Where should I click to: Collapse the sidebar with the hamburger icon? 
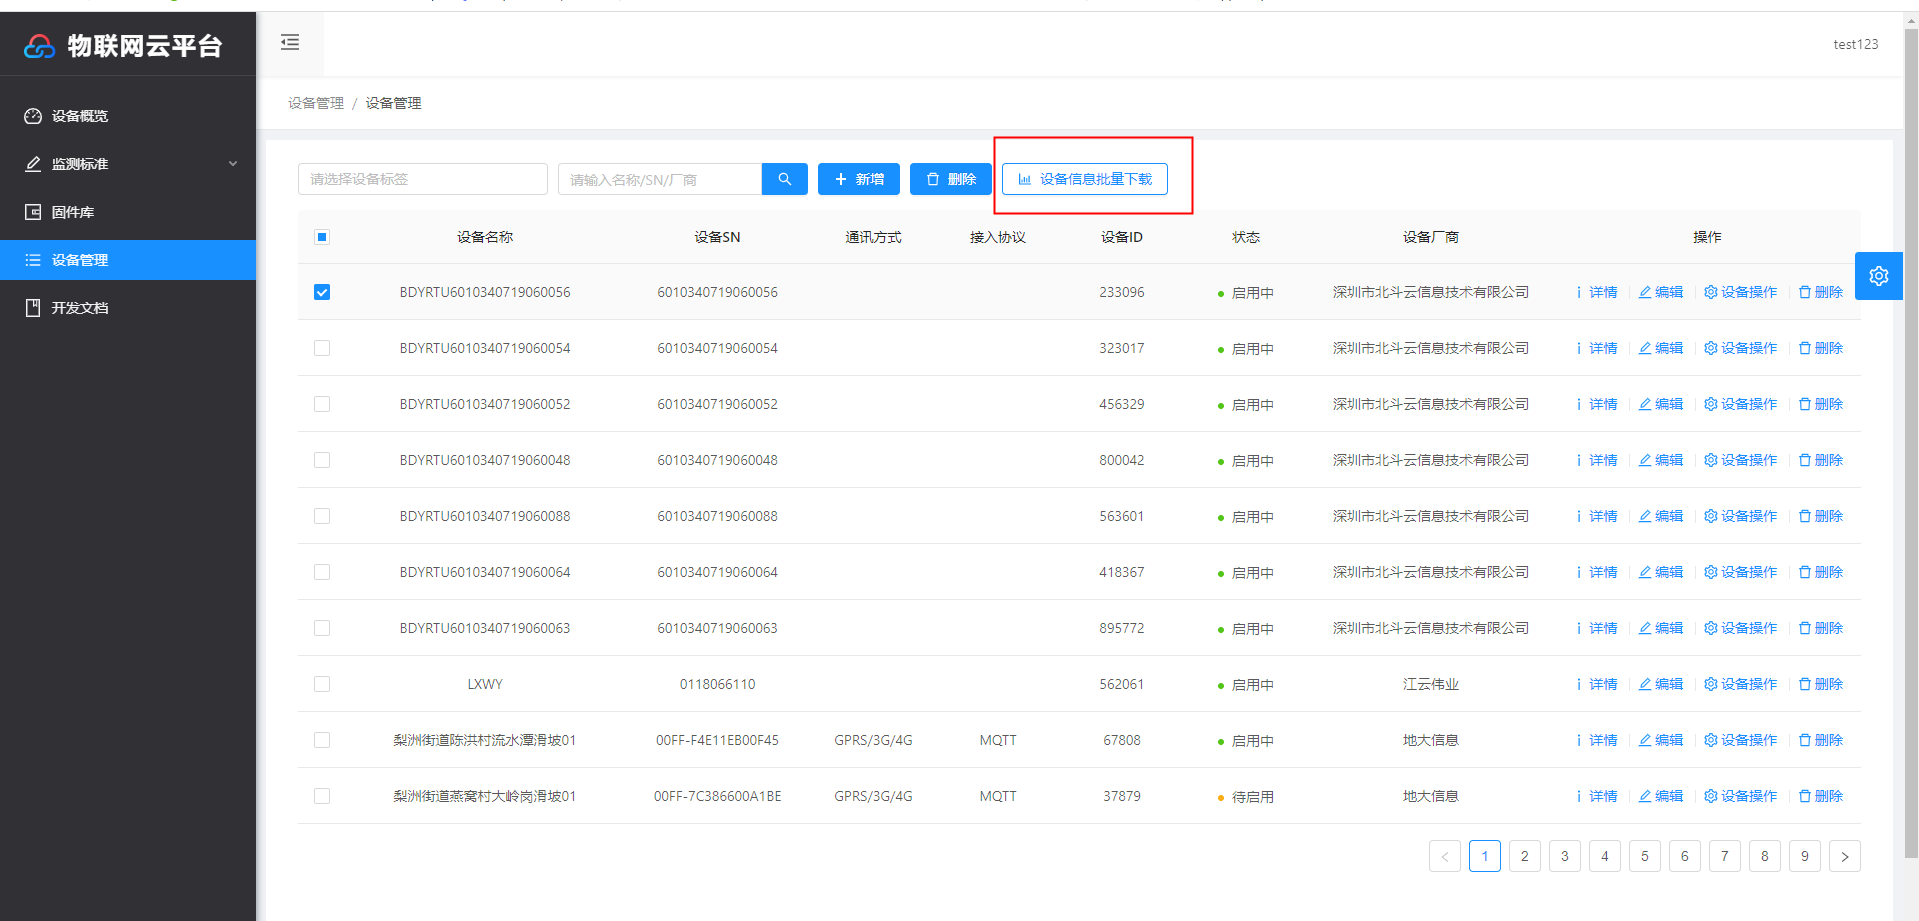[290, 42]
